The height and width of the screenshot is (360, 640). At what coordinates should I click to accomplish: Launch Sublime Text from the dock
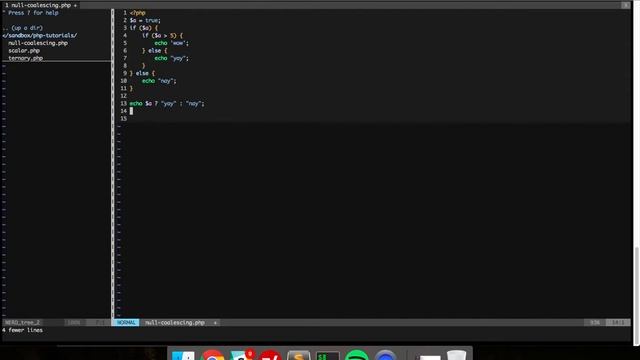click(299, 355)
